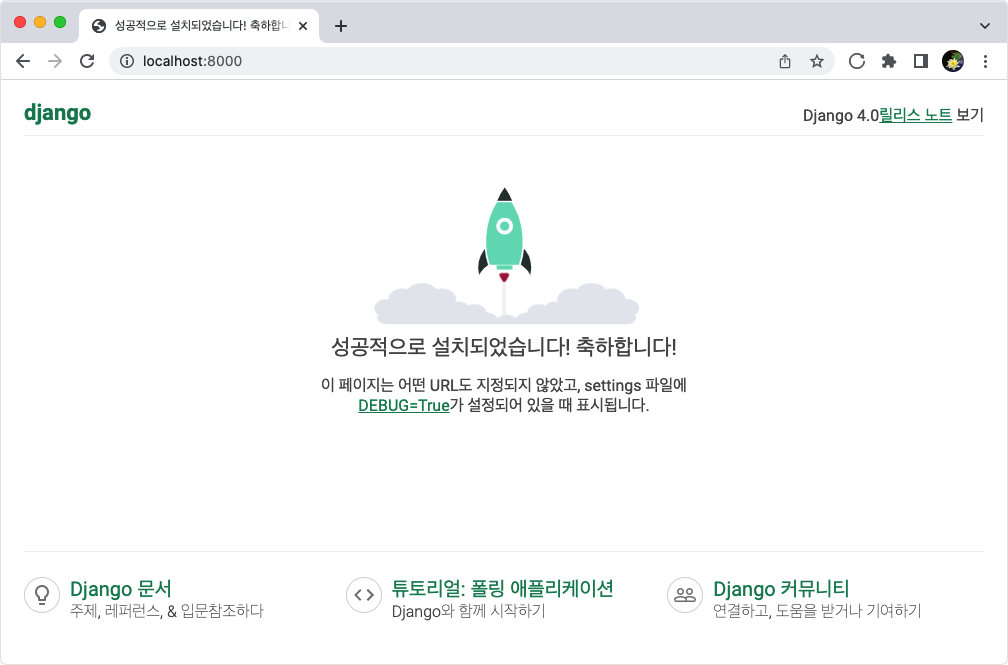
Task: Click 주제, 레퍼런스, & 입문참조하다 text
Action: point(166,611)
